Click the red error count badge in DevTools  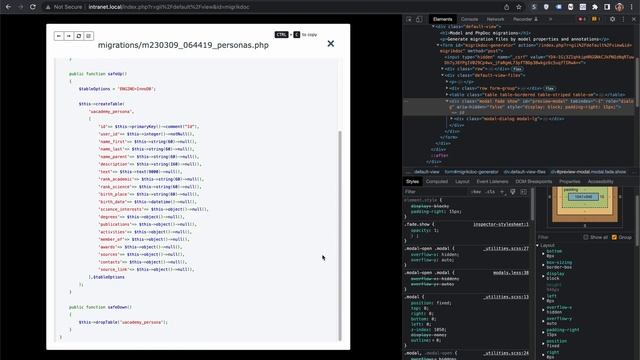(582, 19)
